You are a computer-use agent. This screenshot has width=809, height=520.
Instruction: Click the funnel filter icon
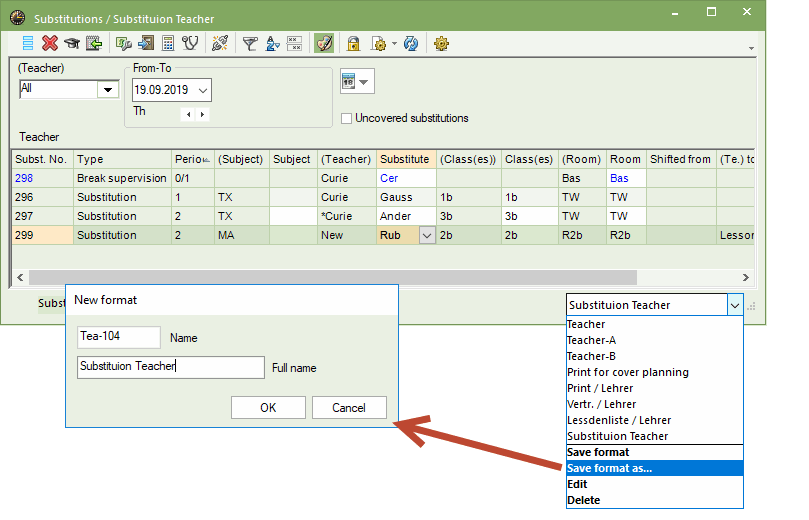coord(250,44)
